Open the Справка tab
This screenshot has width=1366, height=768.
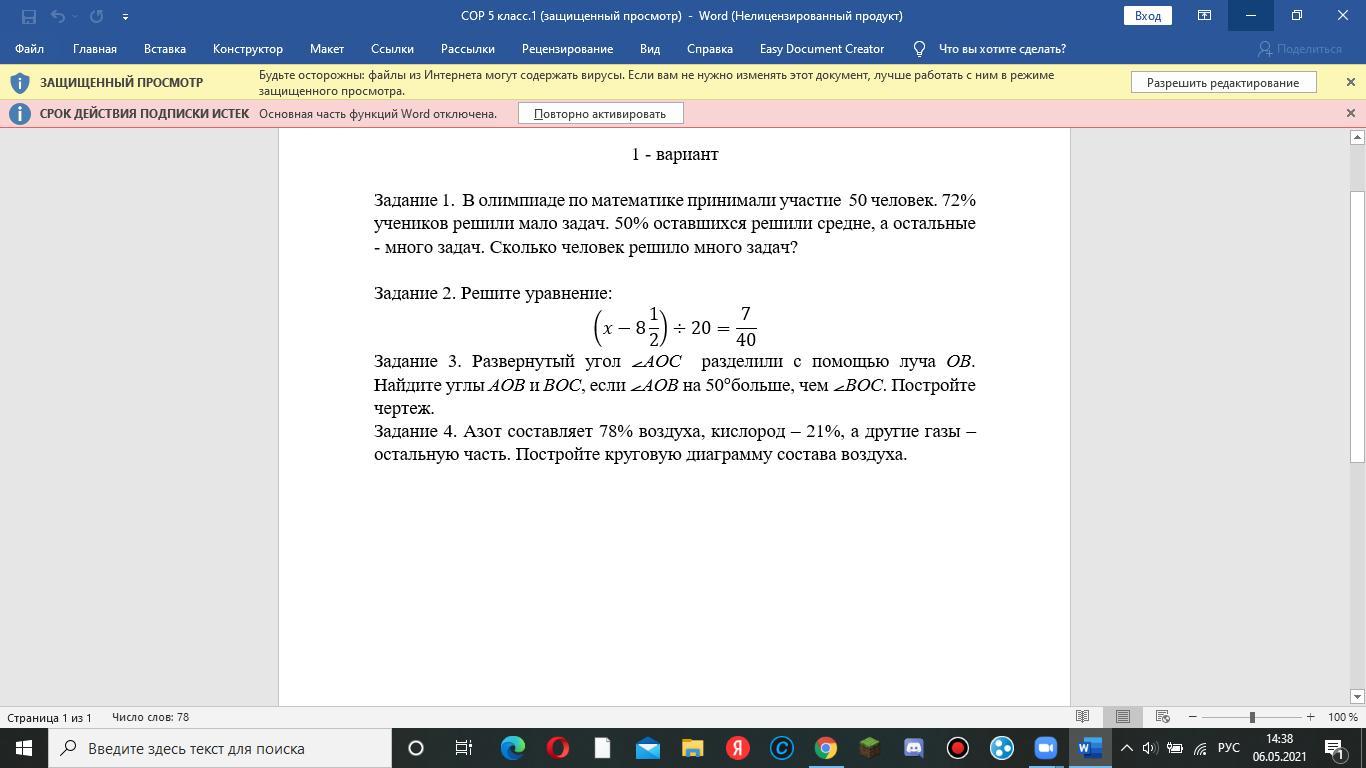710,48
